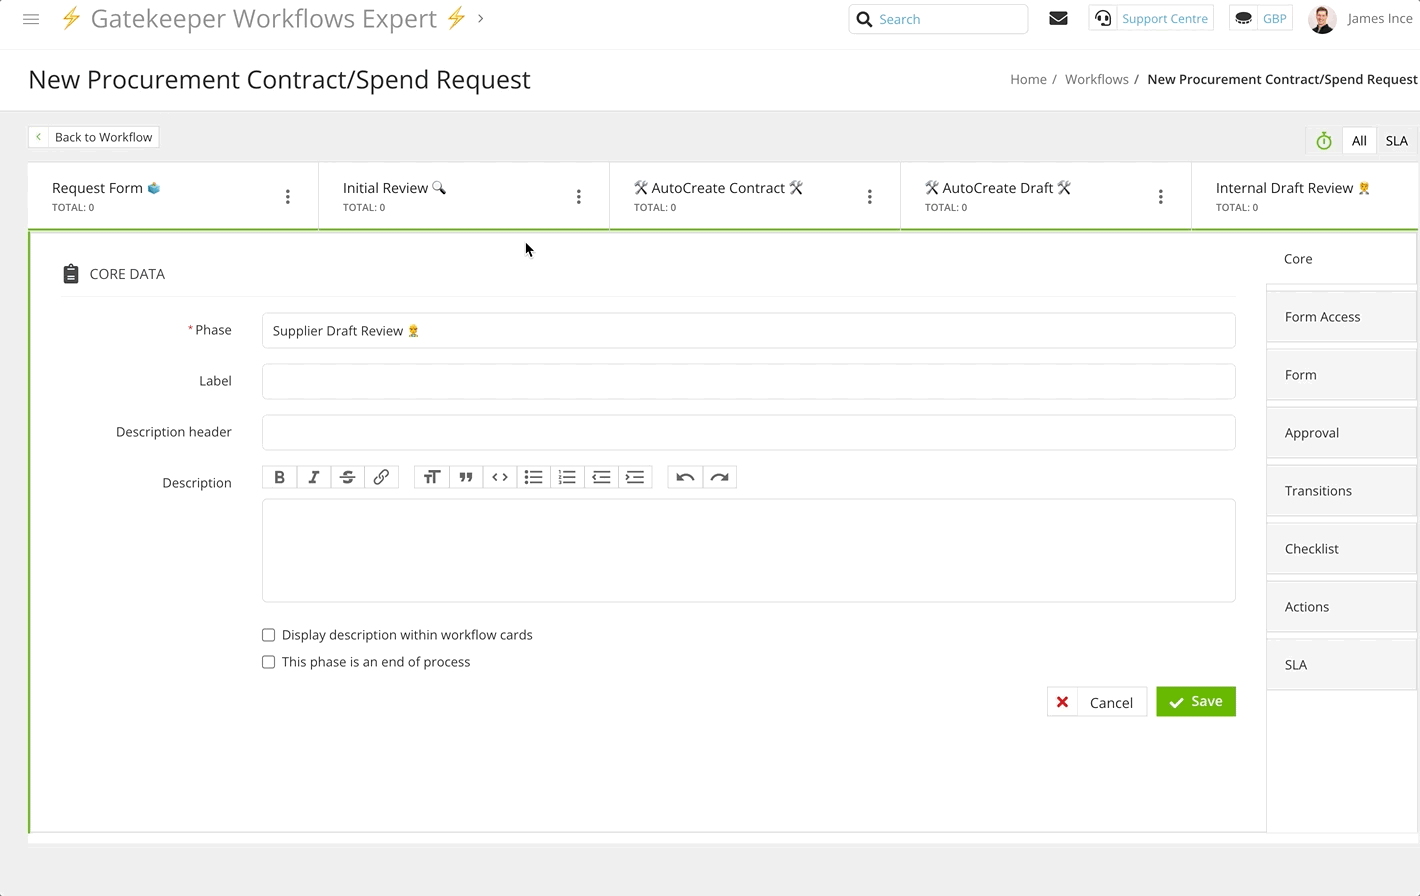Click the Internal Draft Review phase title
The image size is (1420, 896).
1292,188
